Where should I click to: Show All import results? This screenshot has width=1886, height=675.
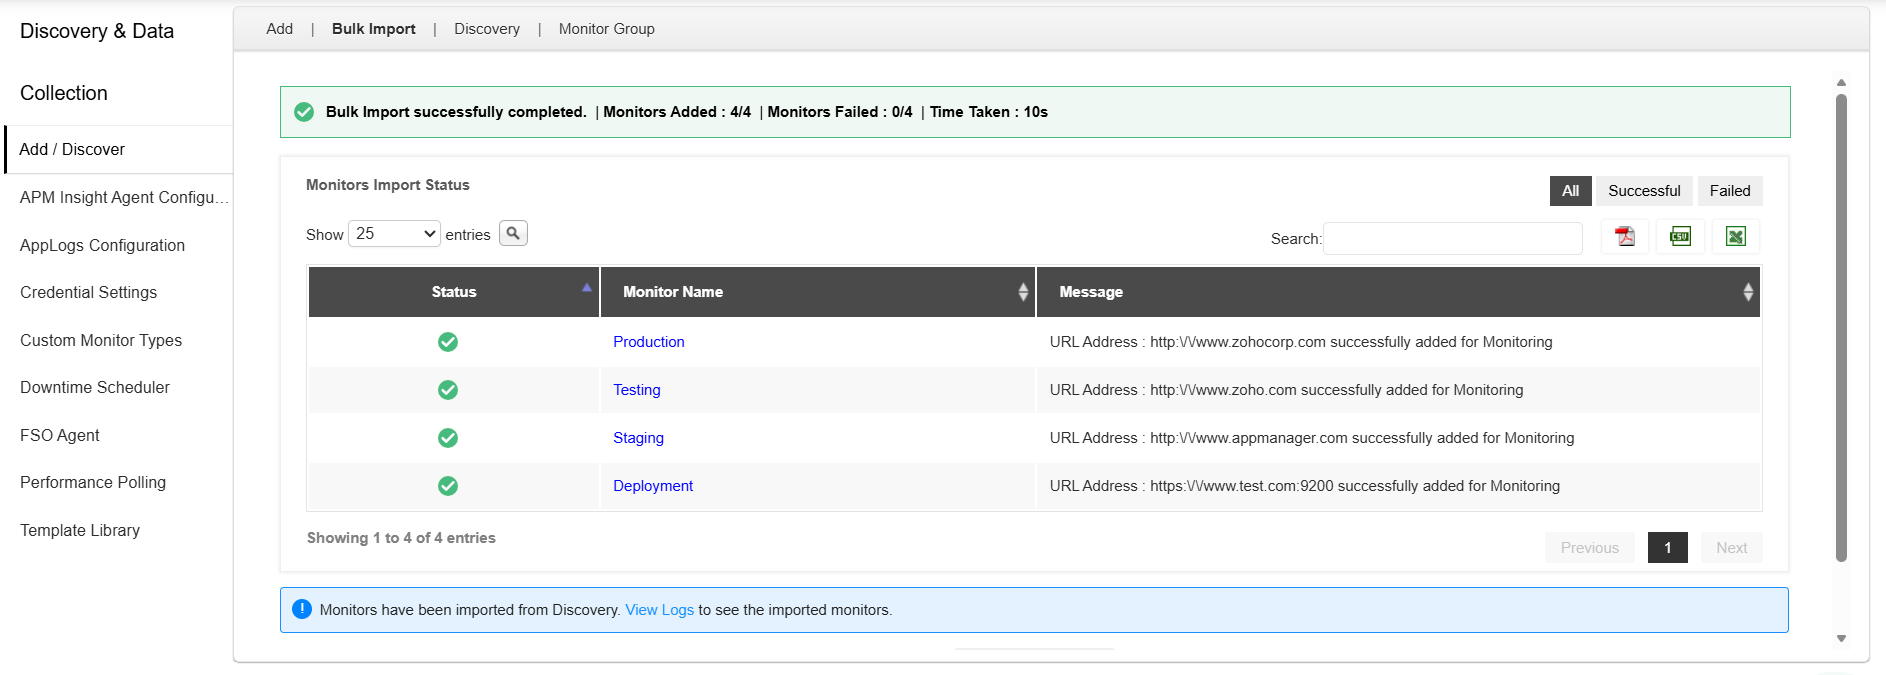[1571, 191]
